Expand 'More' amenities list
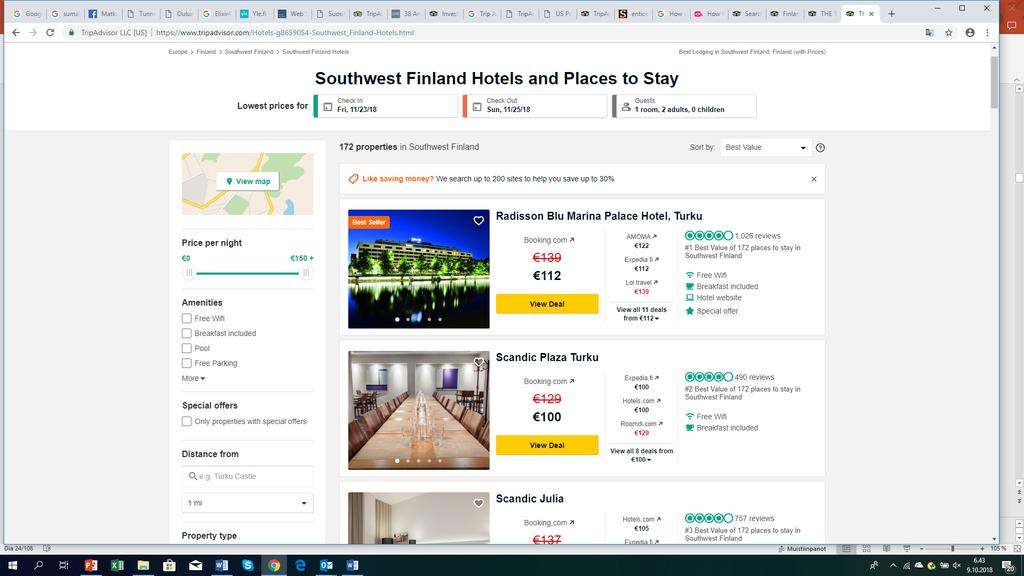 tap(193, 379)
